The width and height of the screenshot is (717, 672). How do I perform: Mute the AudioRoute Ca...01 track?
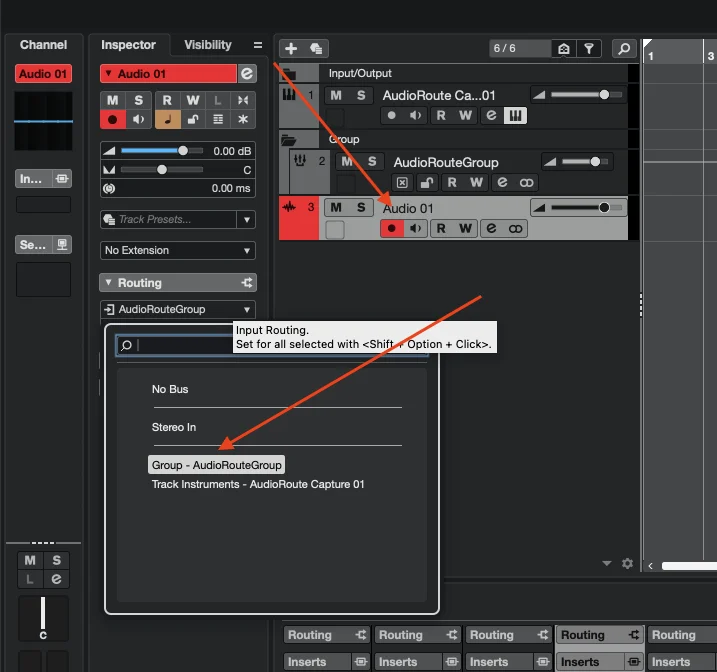pyautogui.click(x=336, y=95)
